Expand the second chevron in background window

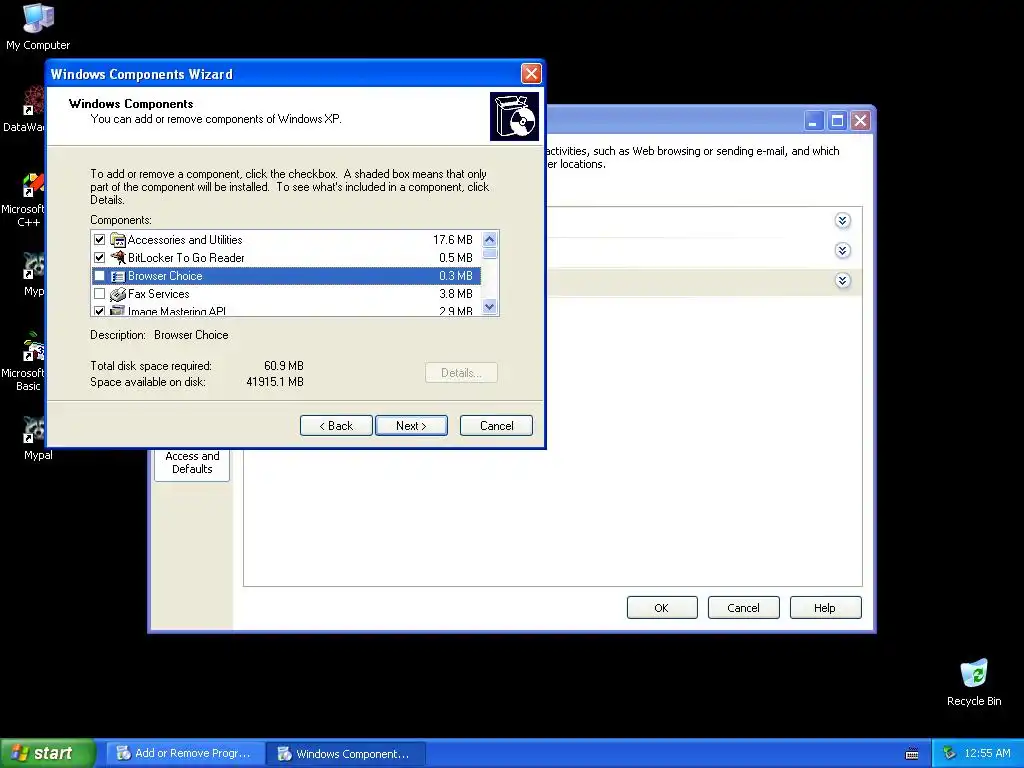click(842, 251)
